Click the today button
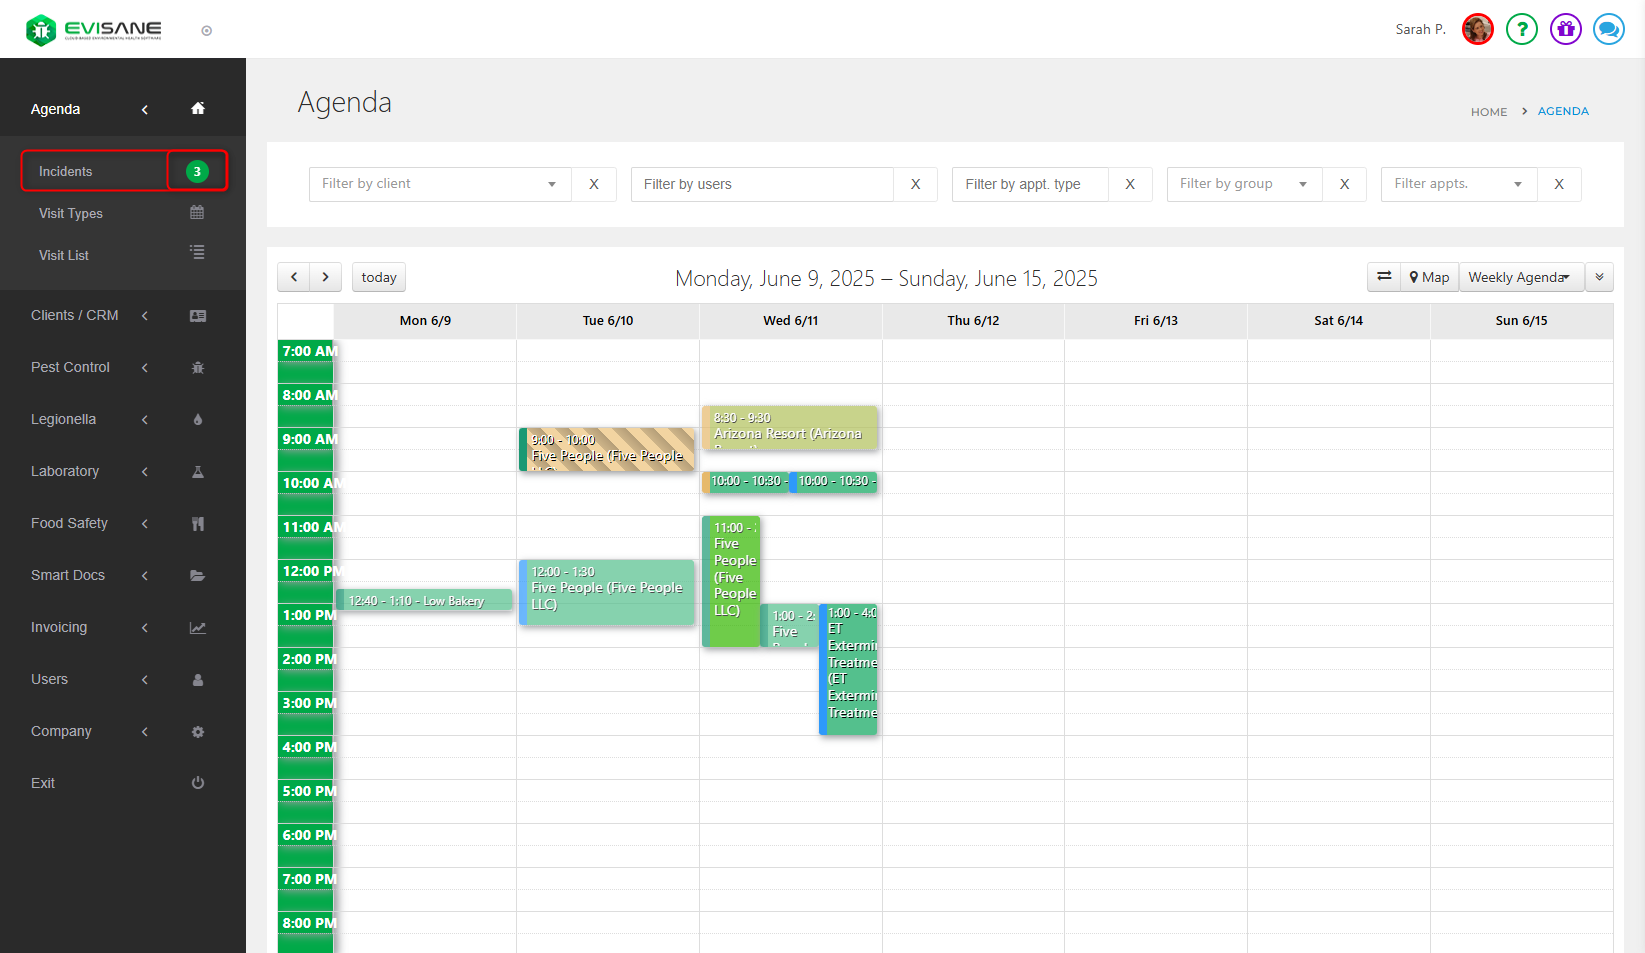Image resolution: width=1645 pixels, height=953 pixels. point(379,277)
